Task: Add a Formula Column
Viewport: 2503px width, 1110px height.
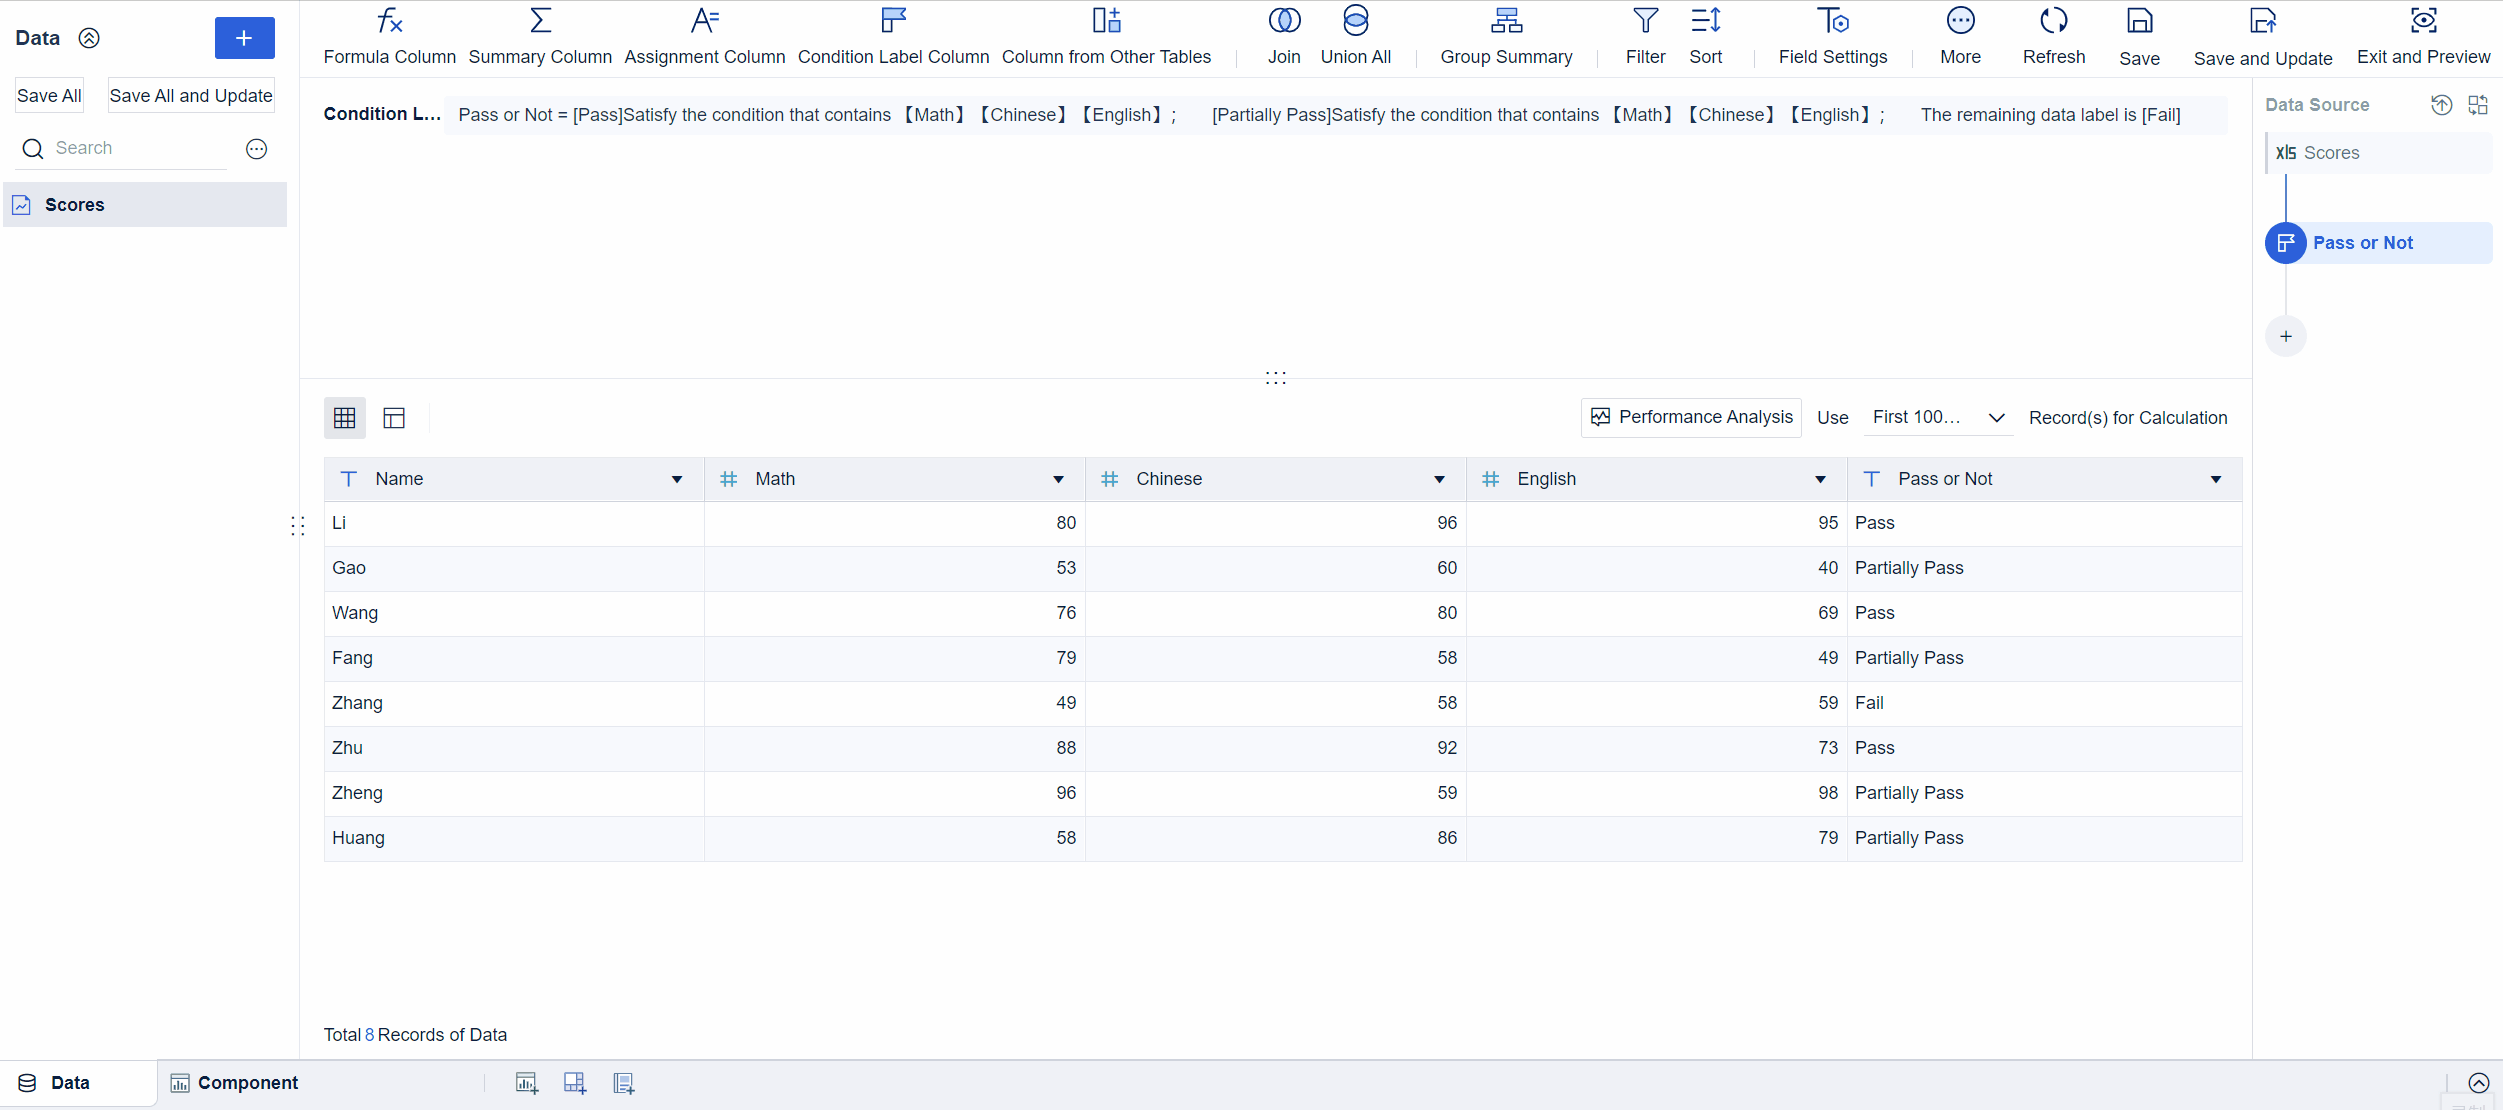Action: click(389, 35)
